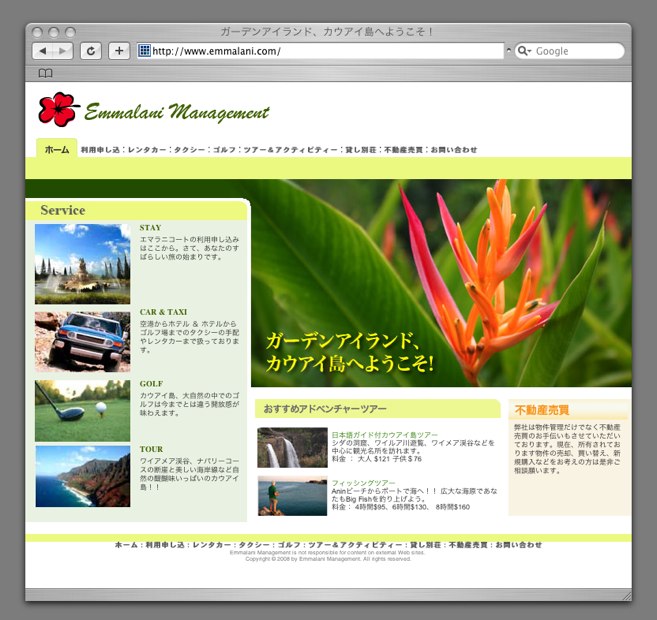
Task: Click the red hibiscus logo
Action: tap(58, 109)
